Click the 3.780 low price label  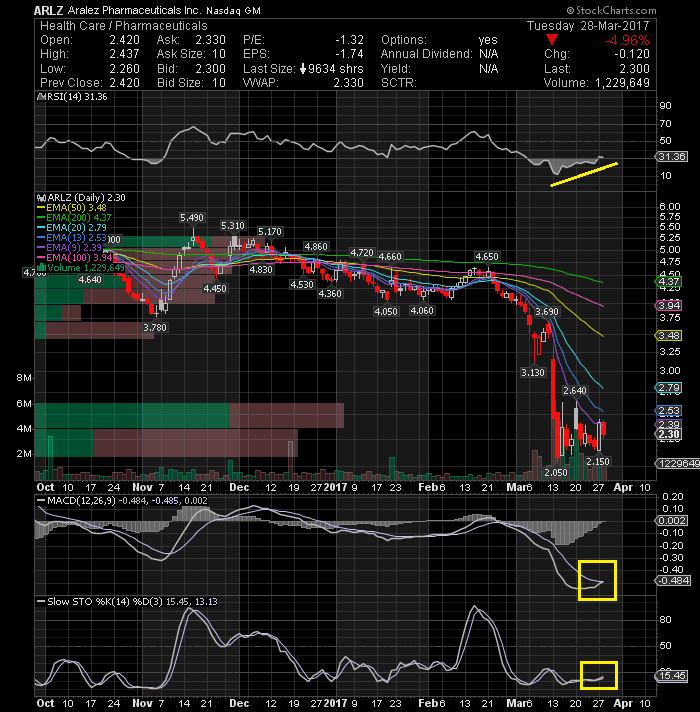pyautogui.click(x=155, y=327)
